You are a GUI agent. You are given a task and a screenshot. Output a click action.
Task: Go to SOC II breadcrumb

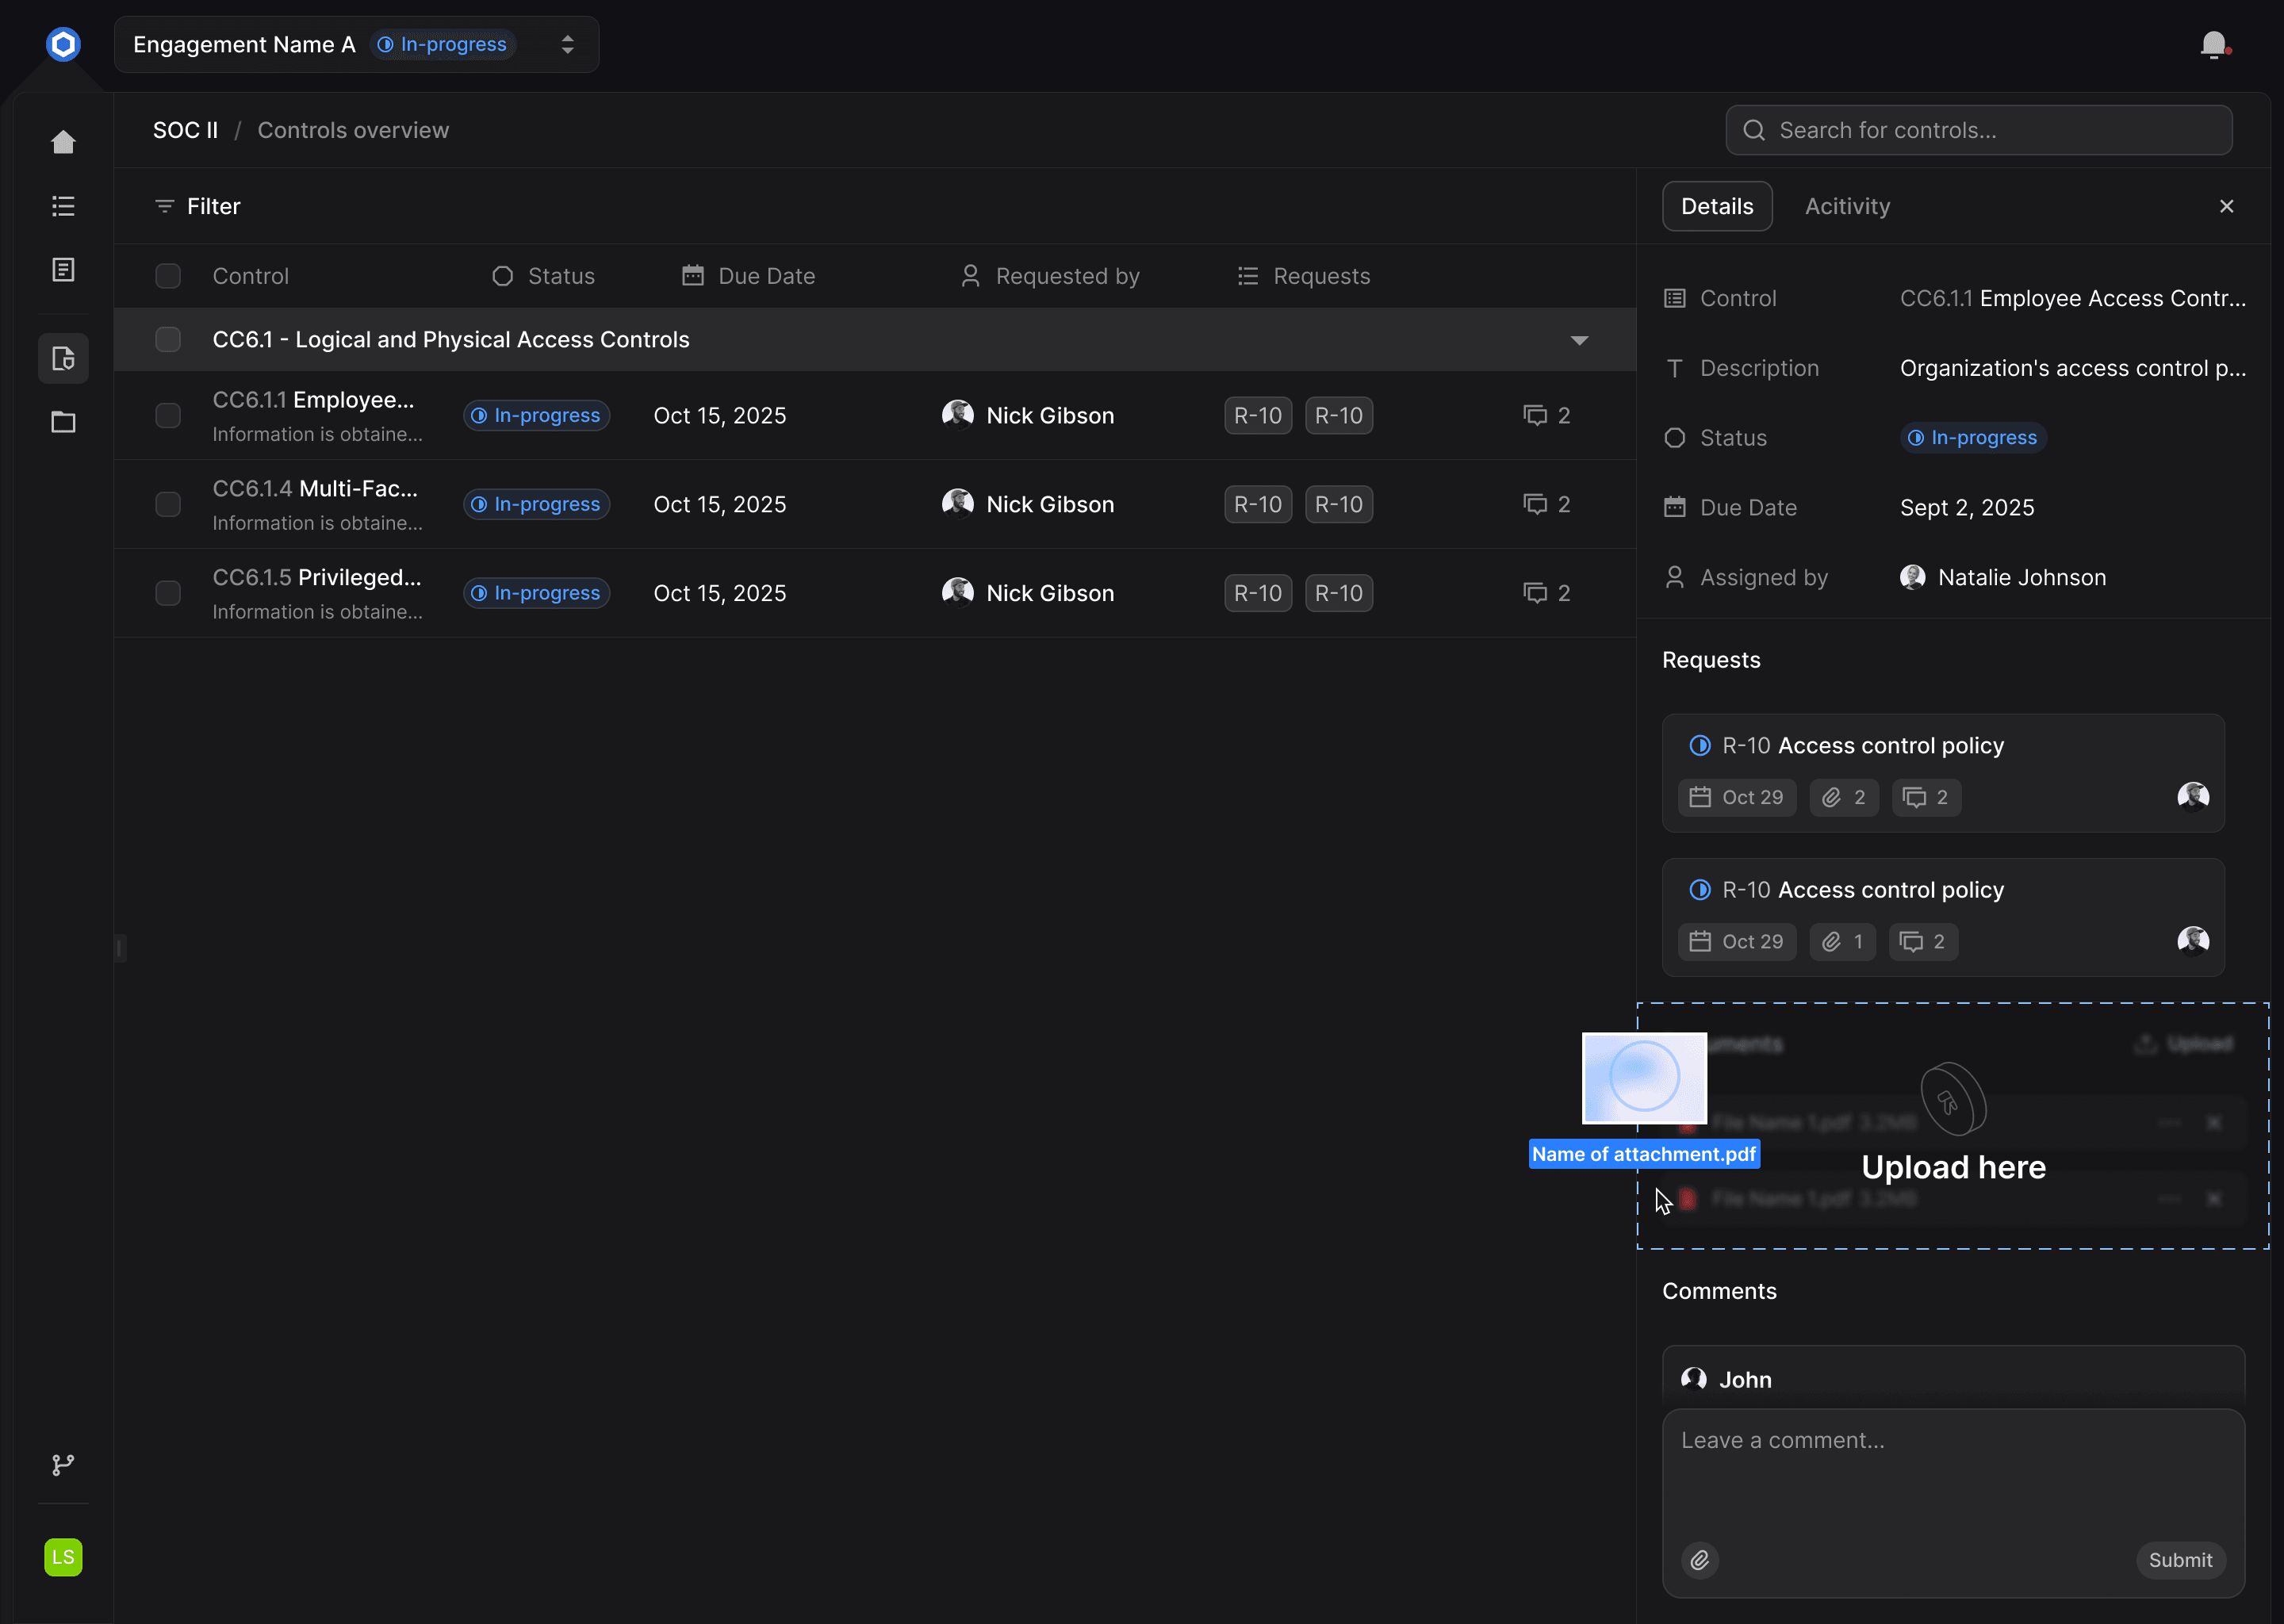(185, 130)
